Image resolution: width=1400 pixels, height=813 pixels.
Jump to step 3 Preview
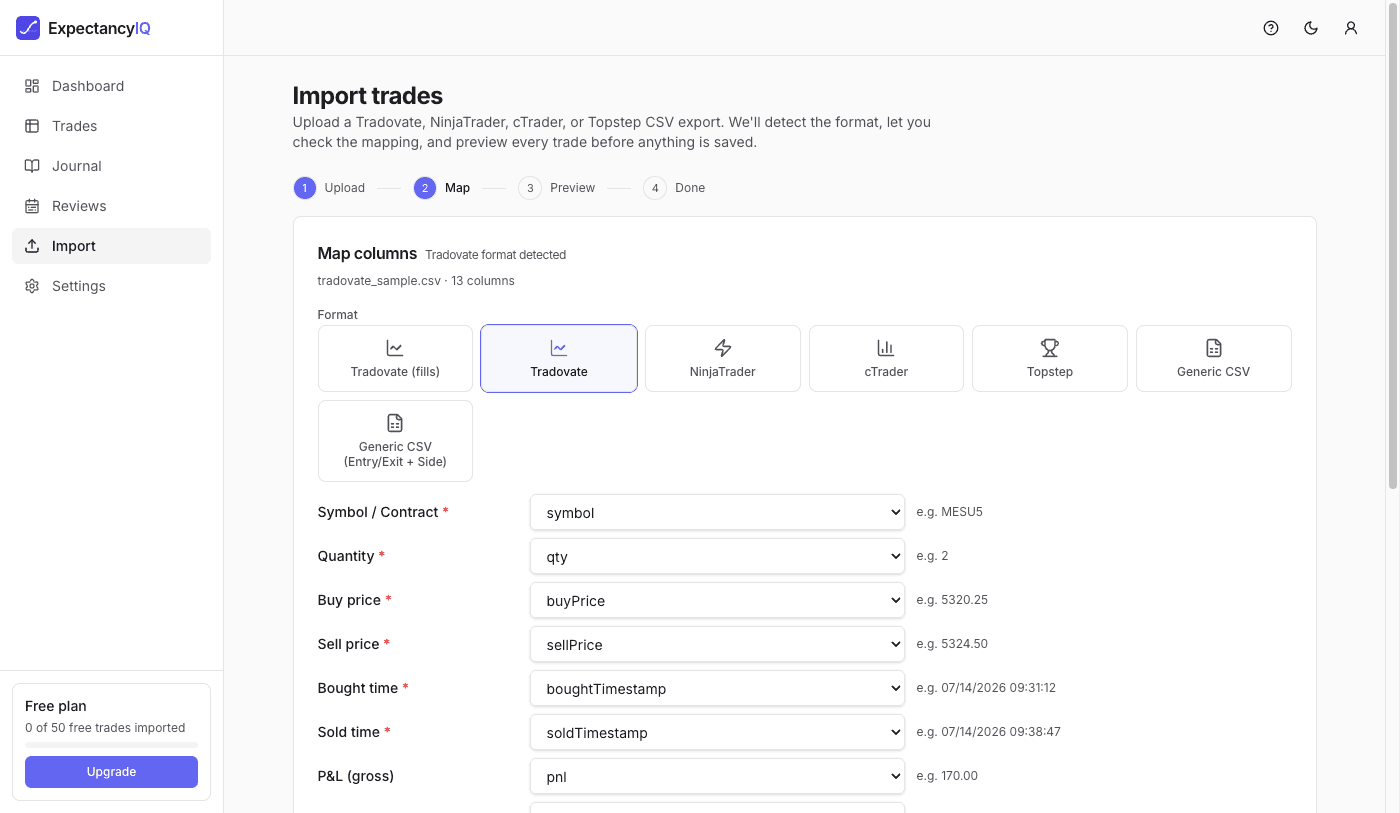[x=557, y=188]
